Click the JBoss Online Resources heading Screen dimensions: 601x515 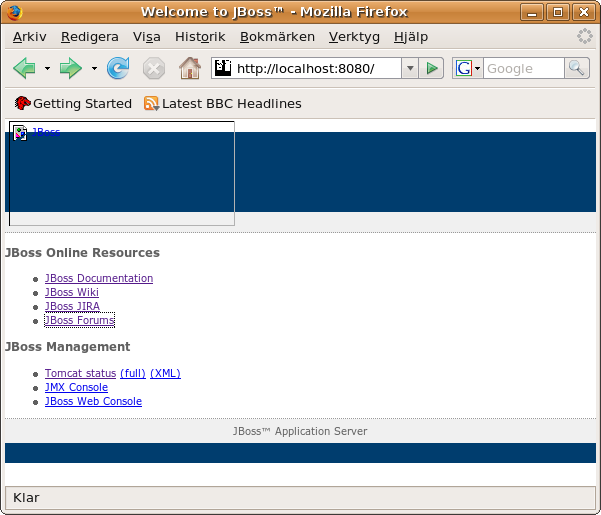[82, 253]
